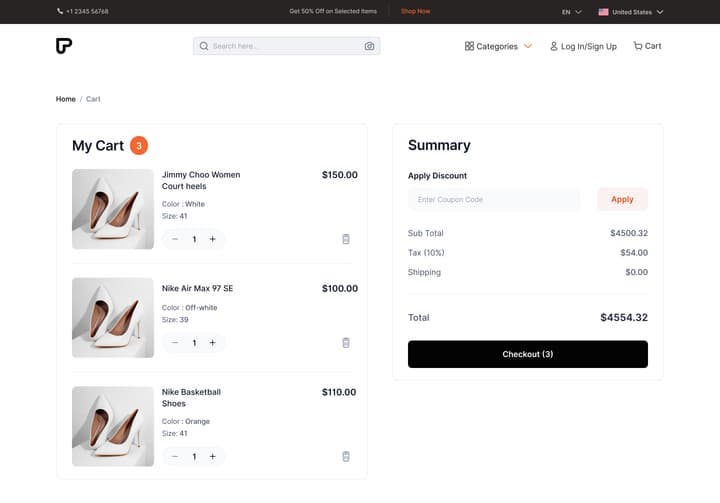Click the Checkout (3) button
720x503 pixels.
(528, 354)
